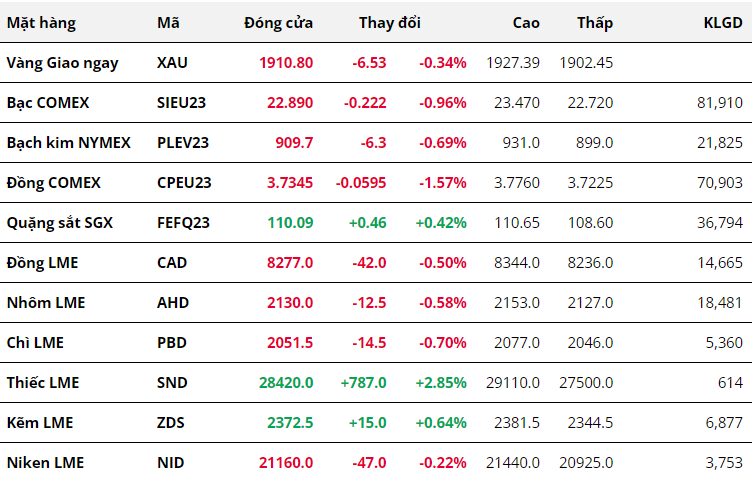The width and height of the screenshot is (752, 485).
Task: Click the "Thay đổi" column header
Action: point(390,23)
